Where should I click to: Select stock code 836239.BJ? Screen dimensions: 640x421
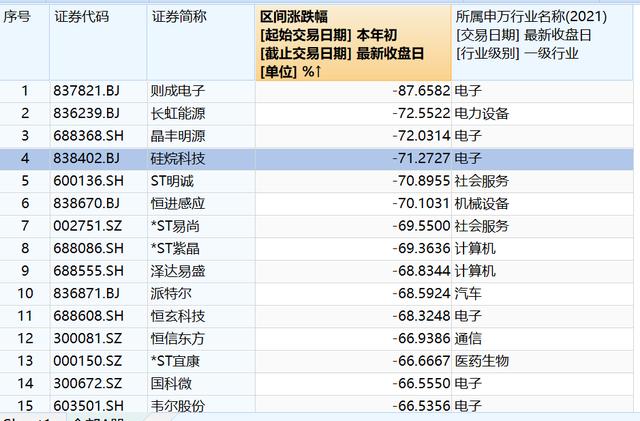click(x=87, y=113)
